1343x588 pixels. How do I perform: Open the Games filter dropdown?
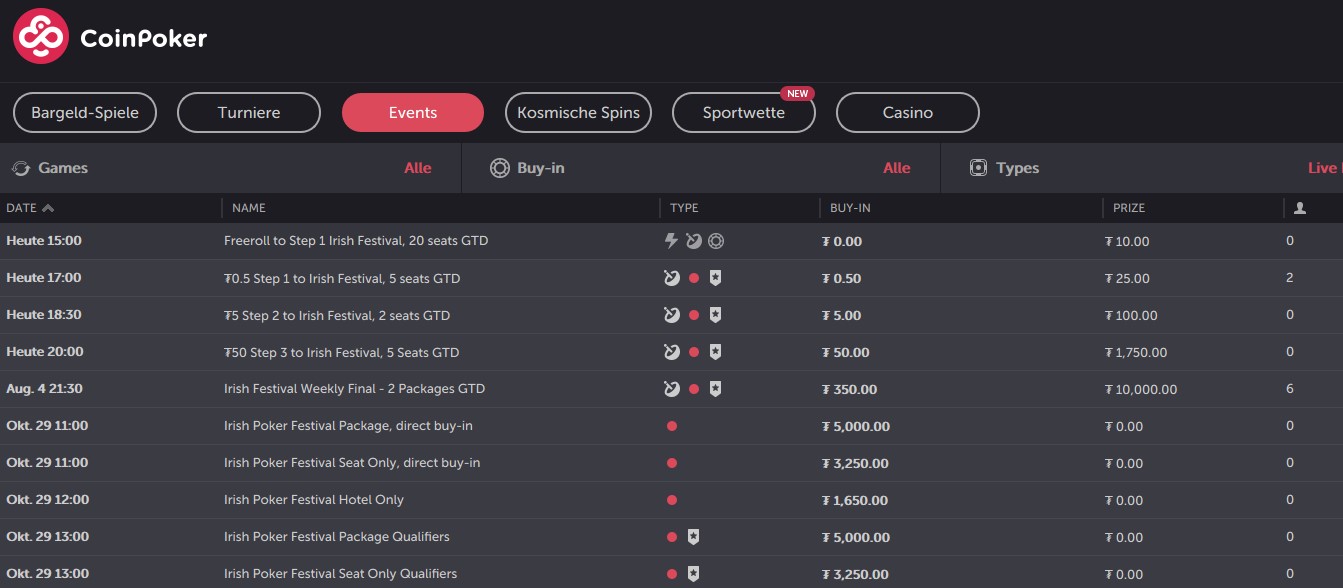coord(230,168)
